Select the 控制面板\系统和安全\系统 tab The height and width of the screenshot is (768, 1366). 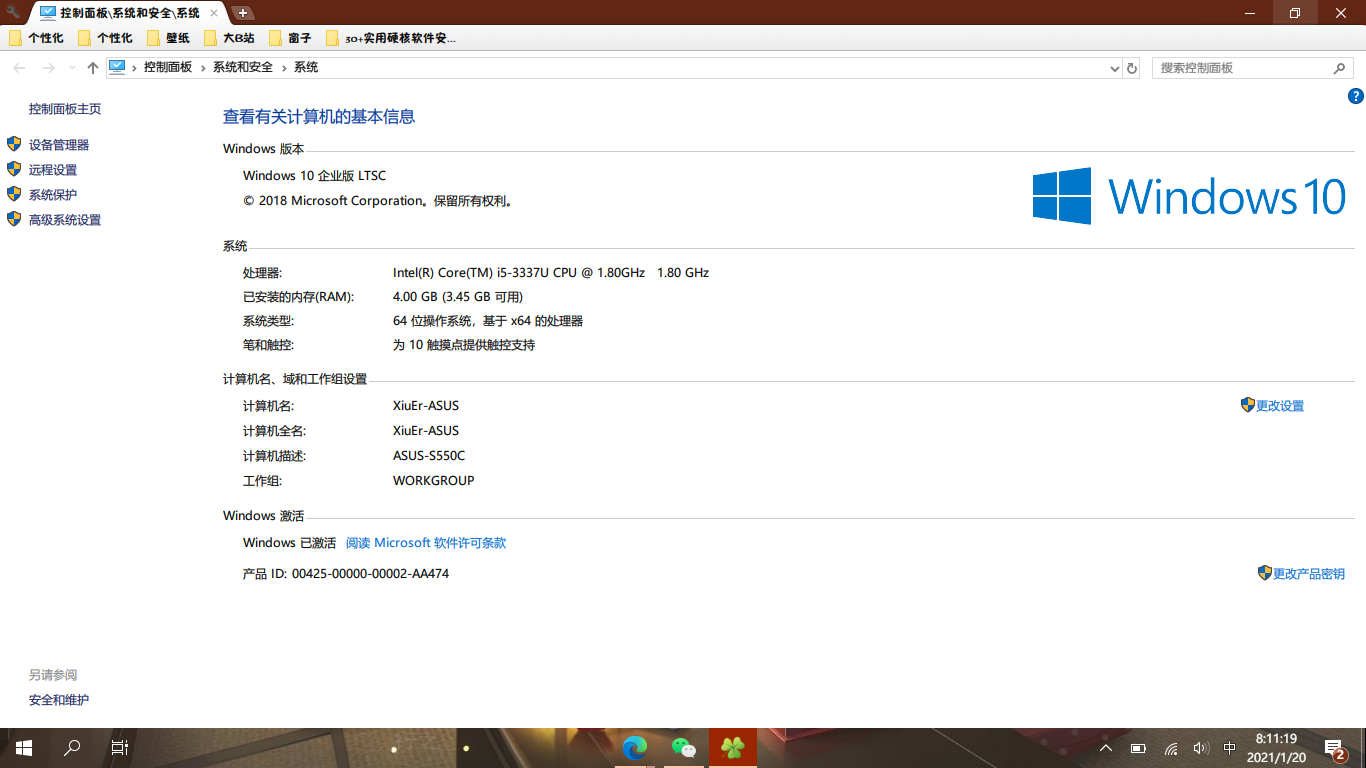coord(128,13)
